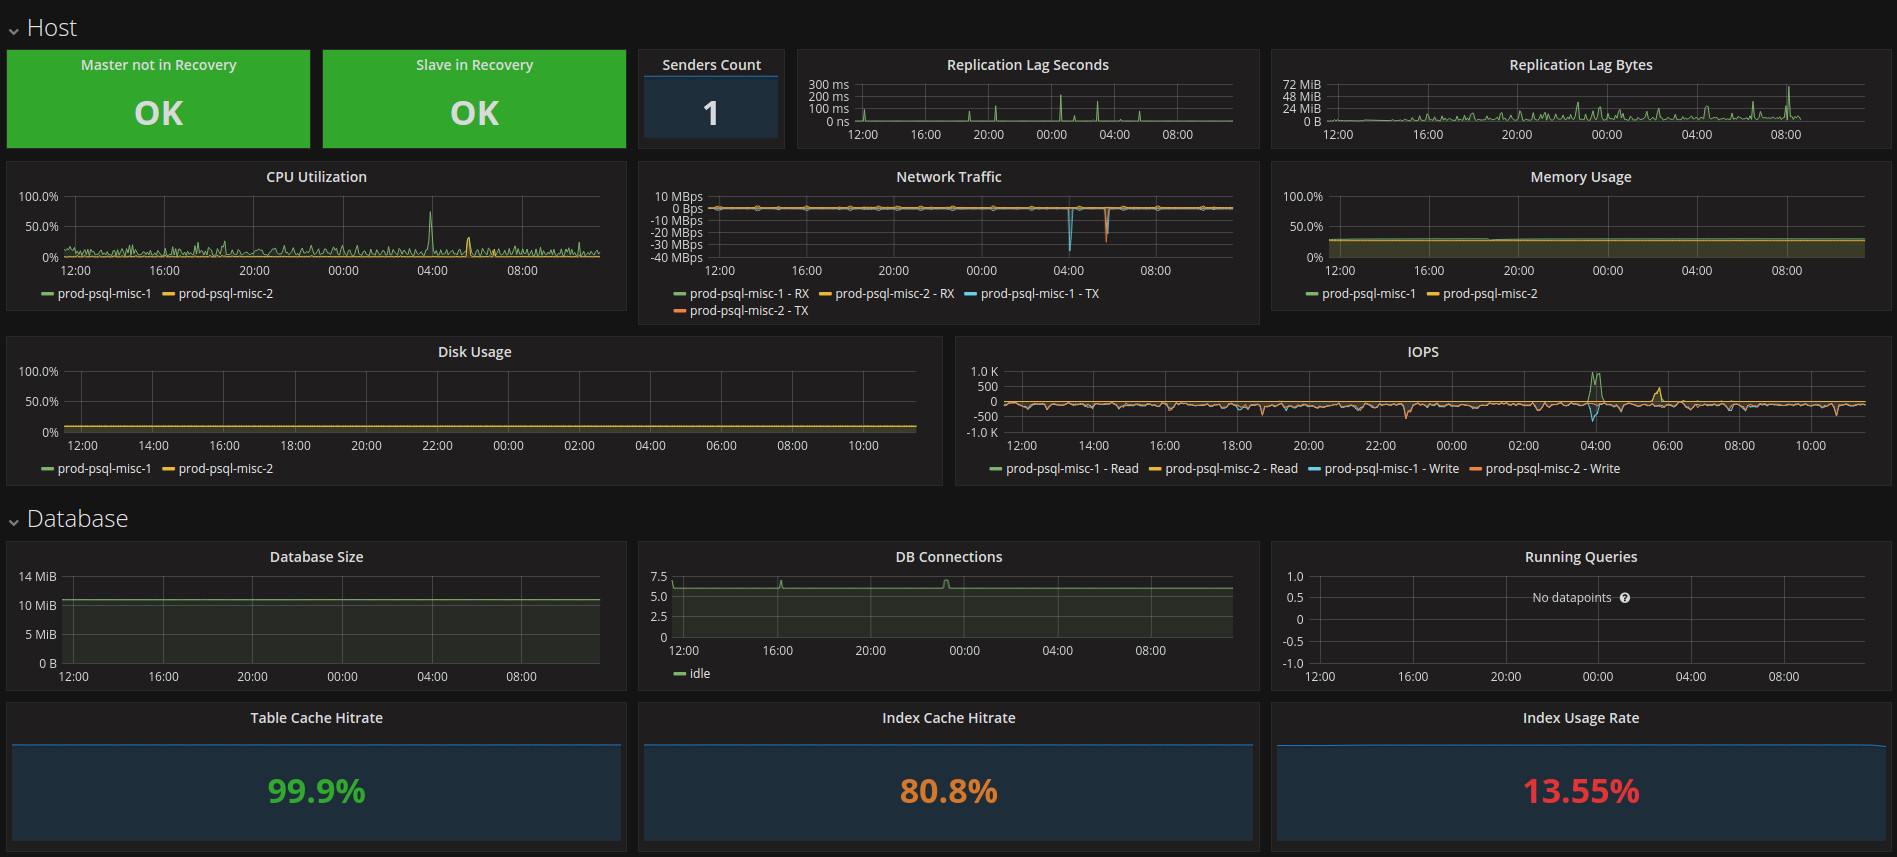Click blue marker of prod-psql-misc-1 - TX legend
Screen dimensions: 1897x857
click(970, 294)
